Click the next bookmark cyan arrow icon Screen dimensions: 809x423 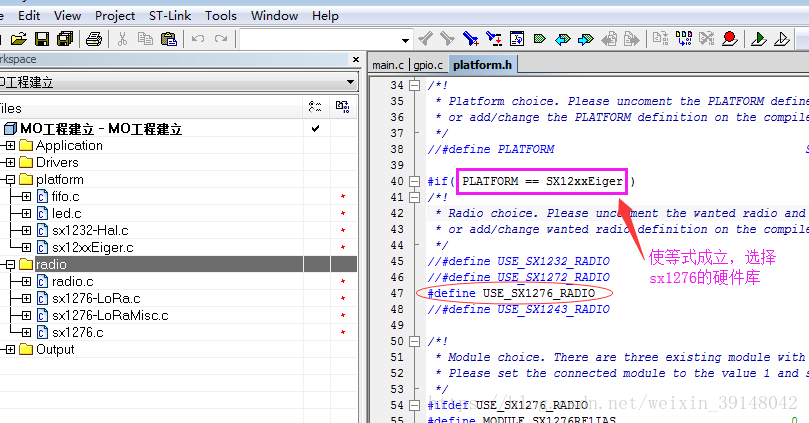(x=586, y=39)
